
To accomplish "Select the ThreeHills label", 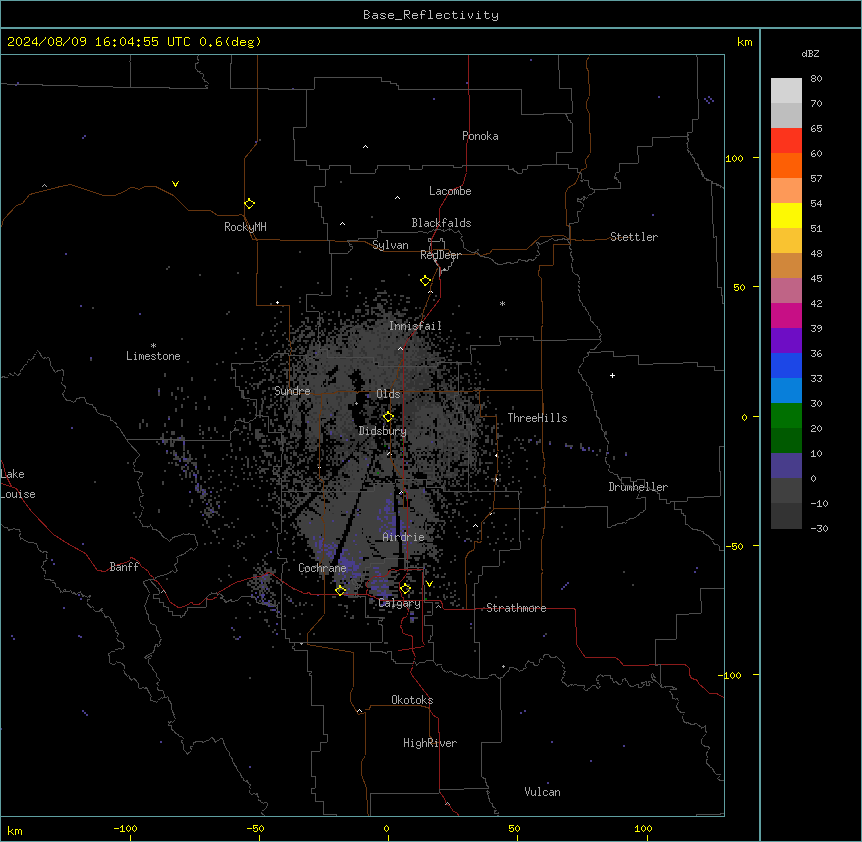I will pyautogui.click(x=537, y=418).
